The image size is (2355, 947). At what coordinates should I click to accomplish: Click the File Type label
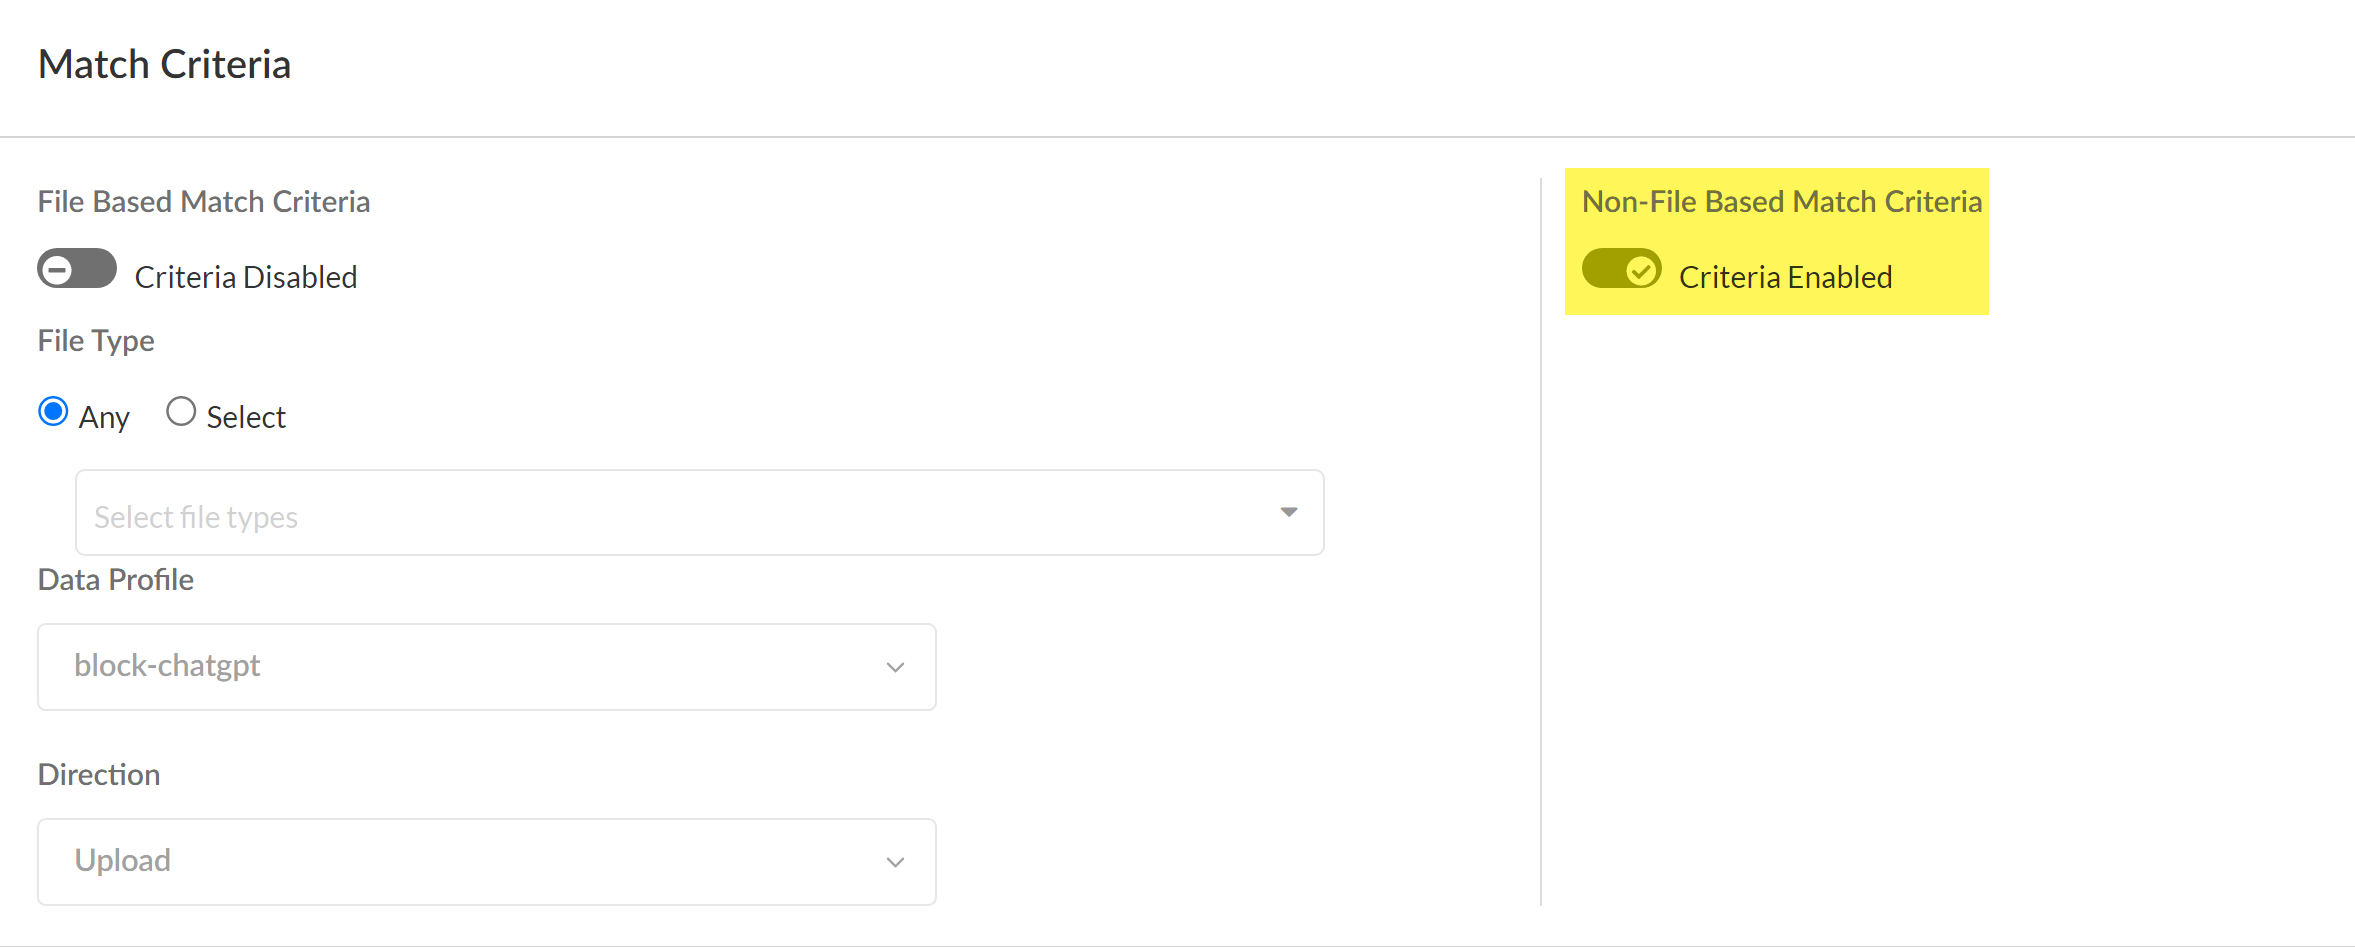tap(96, 341)
